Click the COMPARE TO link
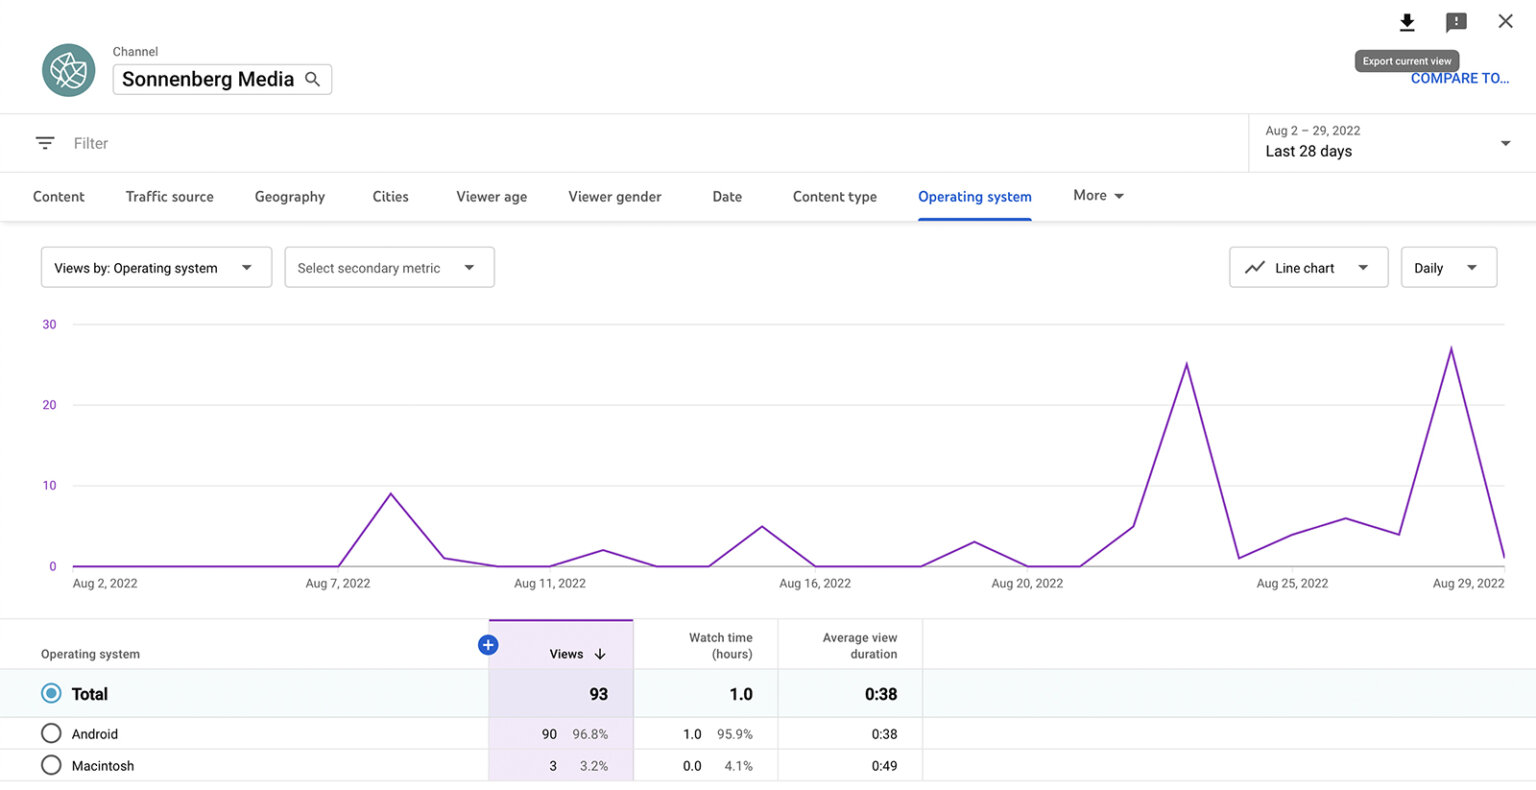The width and height of the screenshot is (1536, 790). pyautogui.click(x=1459, y=78)
